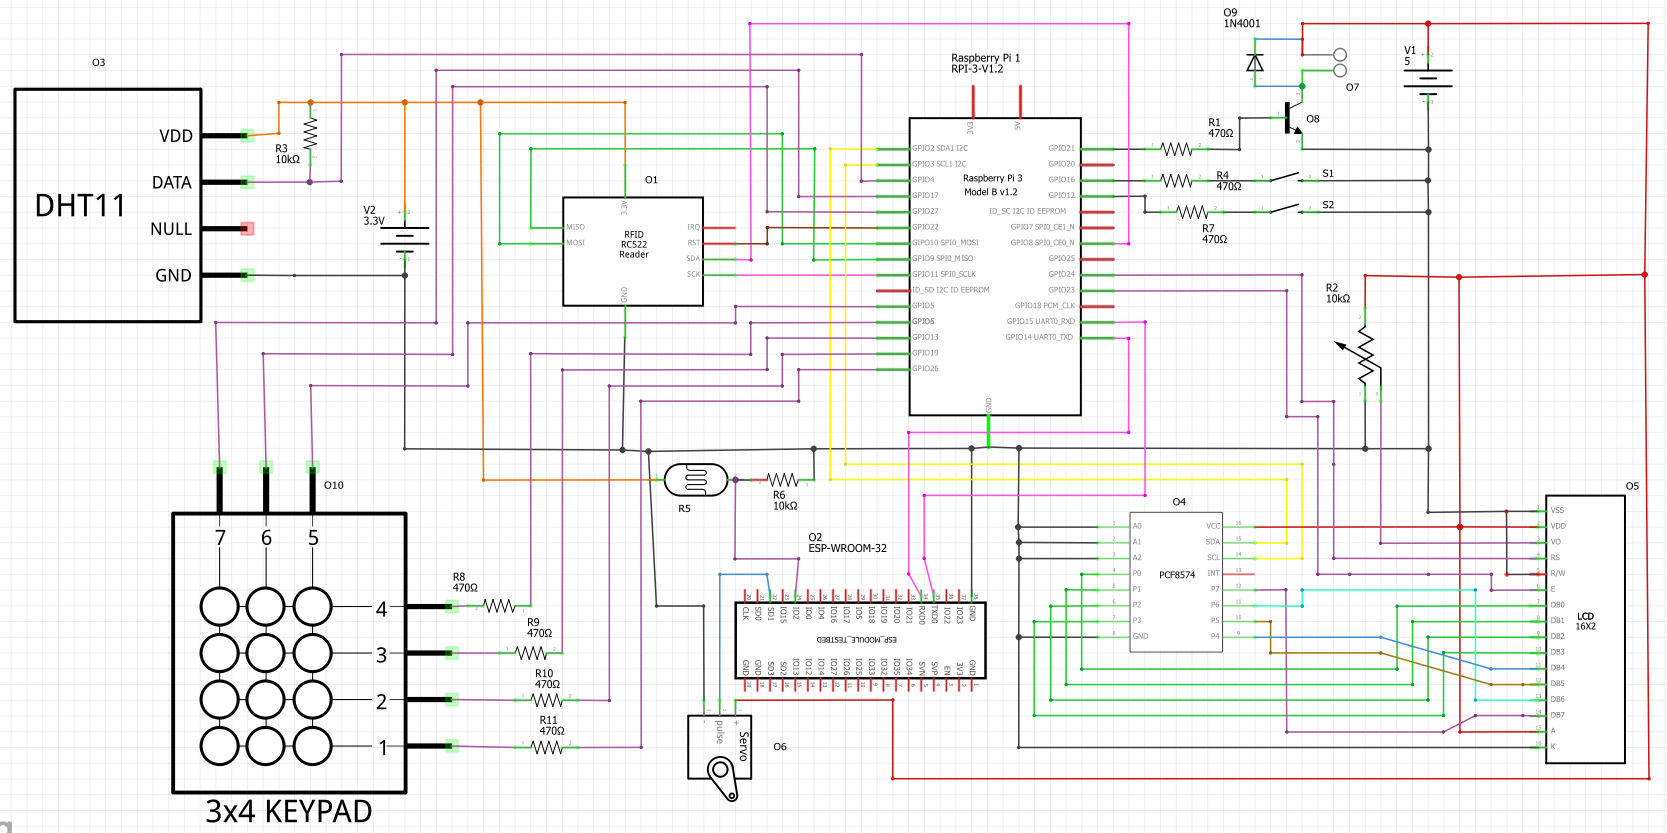Image resolution: width=1667 pixels, height=833 pixels.
Task: Click the 'GPIO14 UART0_TXD' pin label
Action: click(1039, 337)
